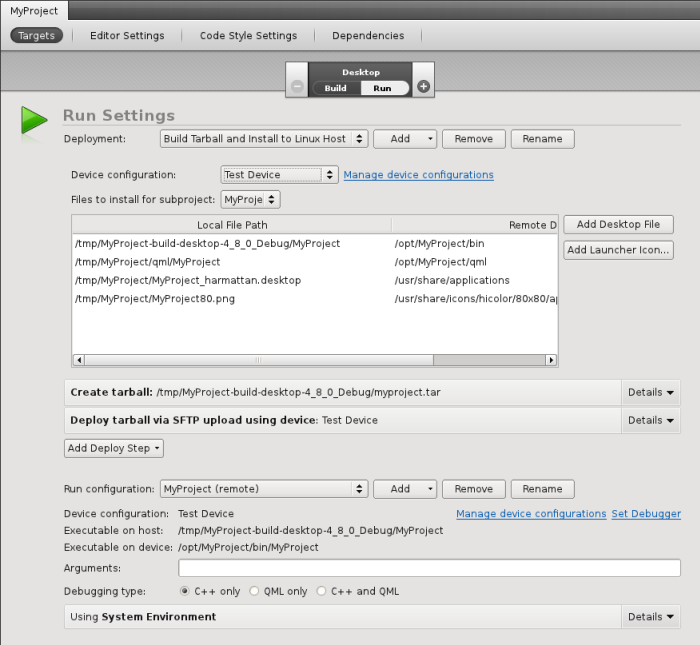Click the Desktop target label
Viewport: 700px width, 645px height.
tap(361, 72)
